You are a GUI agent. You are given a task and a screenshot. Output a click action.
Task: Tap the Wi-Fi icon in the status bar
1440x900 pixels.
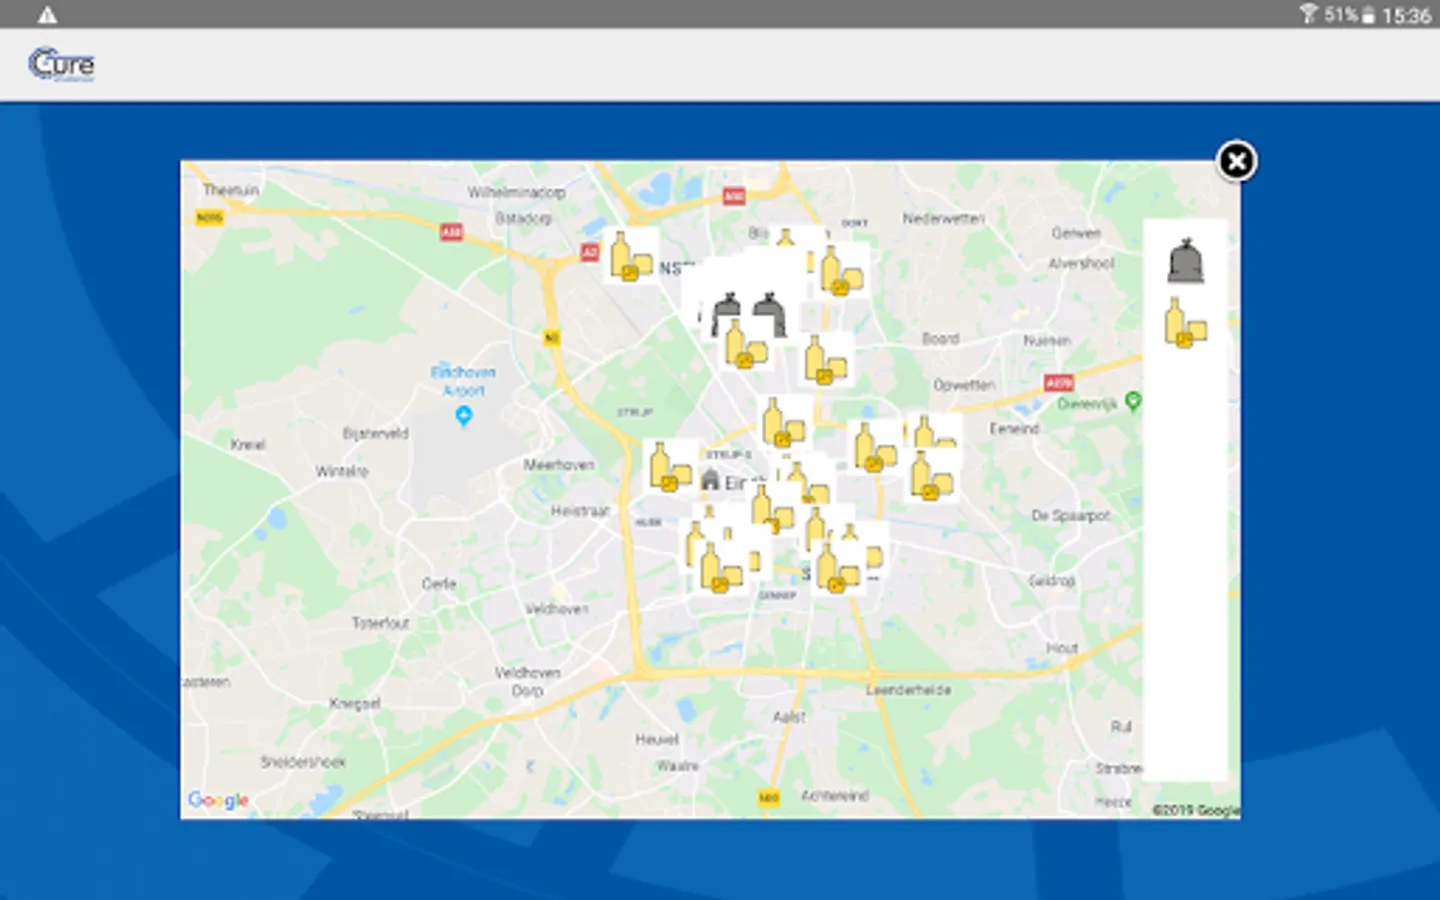click(x=1308, y=14)
